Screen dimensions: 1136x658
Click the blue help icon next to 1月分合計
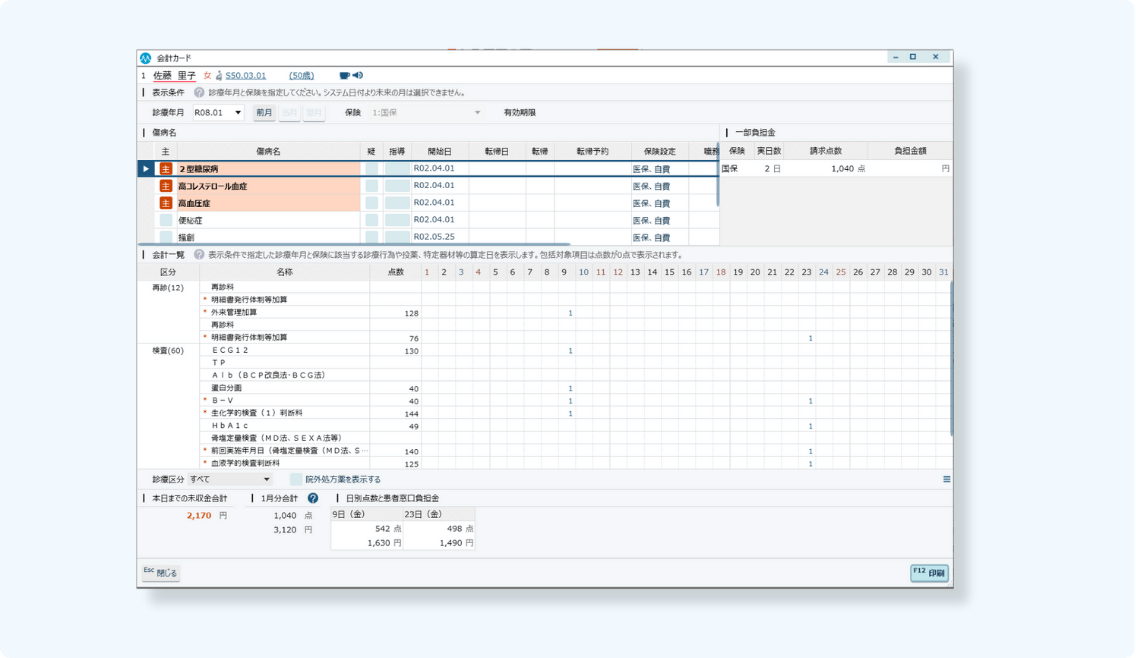coord(313,498)
